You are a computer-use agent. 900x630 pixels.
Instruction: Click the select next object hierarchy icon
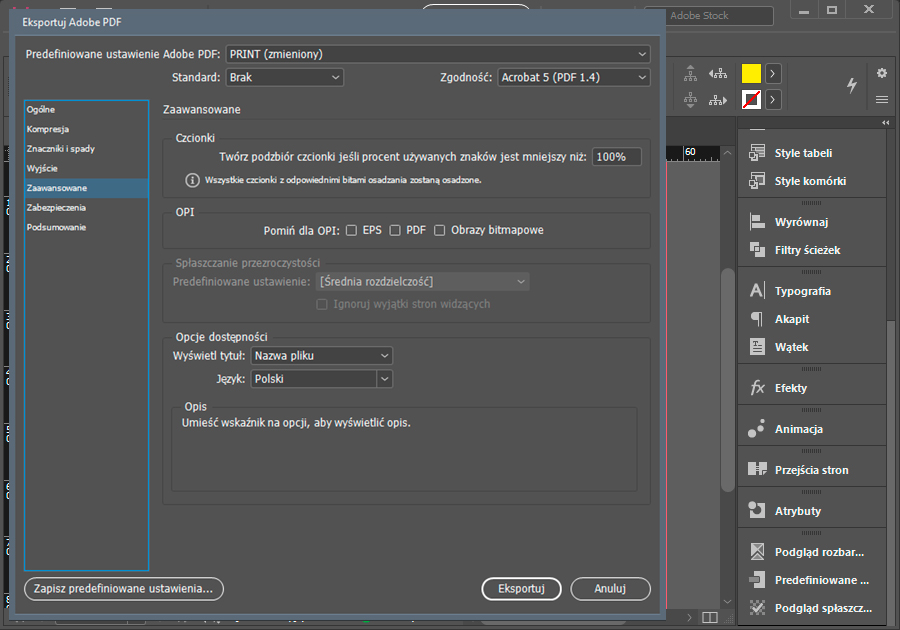717,100
